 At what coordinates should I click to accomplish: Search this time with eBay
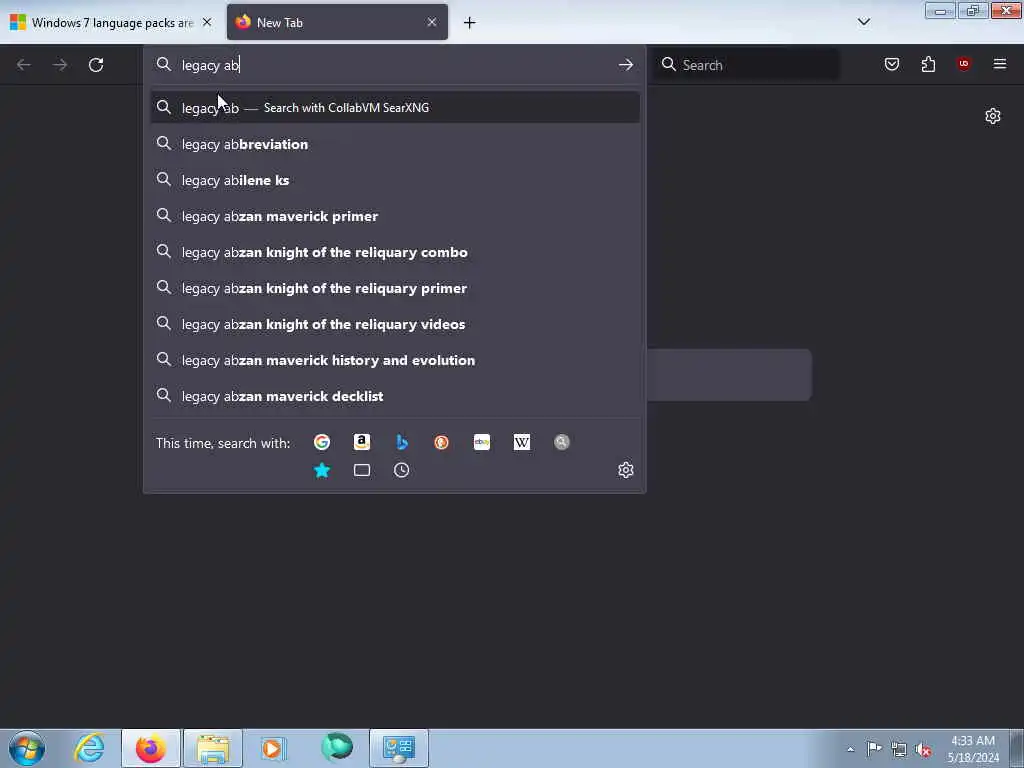[482, 443]
